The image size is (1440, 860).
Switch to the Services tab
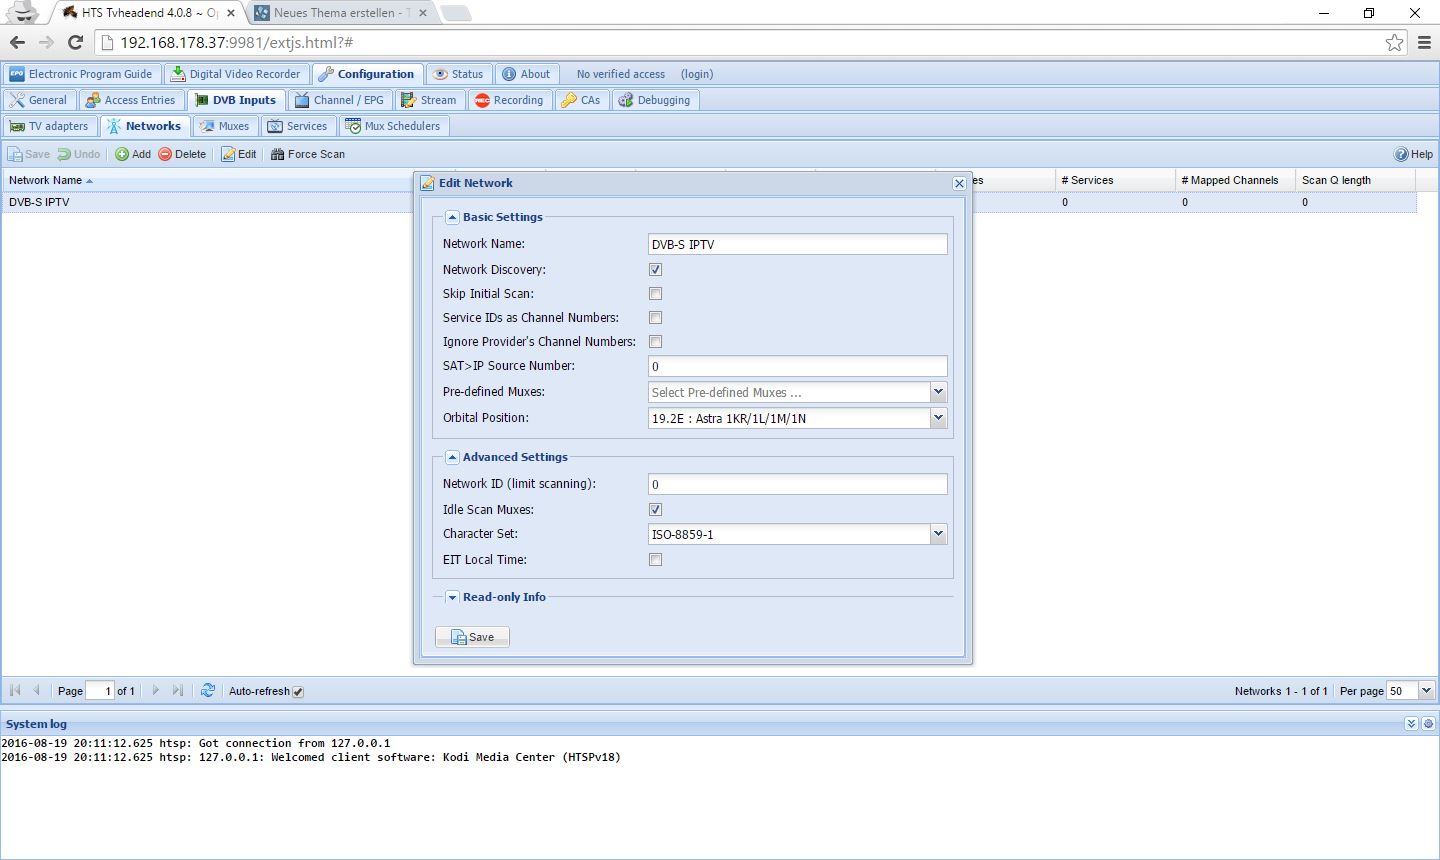point(298,126)
